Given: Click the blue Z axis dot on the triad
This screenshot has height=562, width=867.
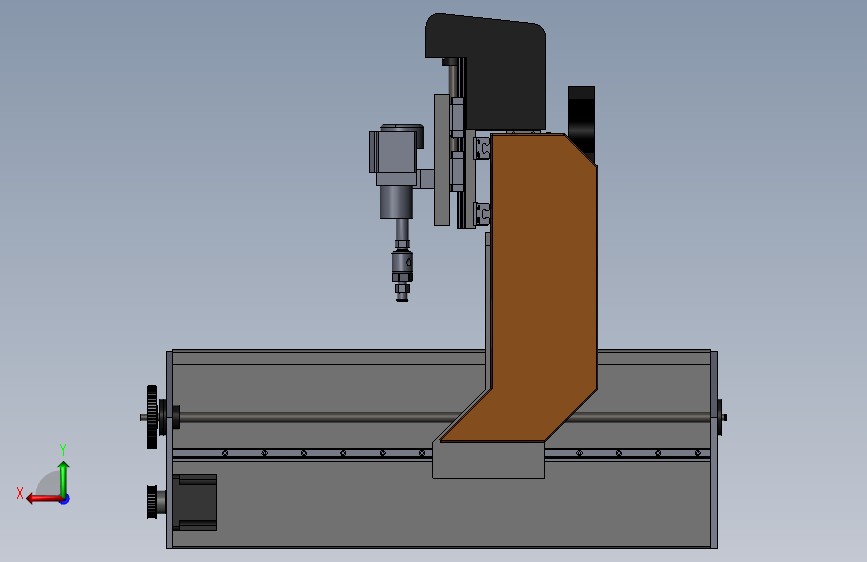Looking at the screenshot, I should 65,499.
